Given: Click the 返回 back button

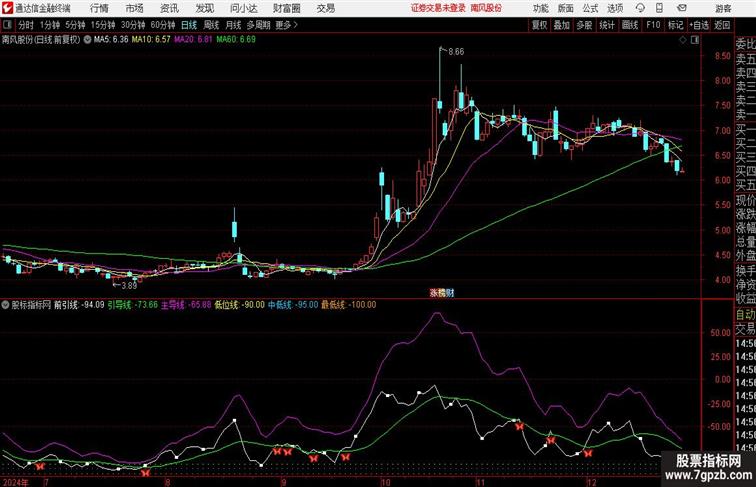Looking at the screenshot, I should click(722, 25).
